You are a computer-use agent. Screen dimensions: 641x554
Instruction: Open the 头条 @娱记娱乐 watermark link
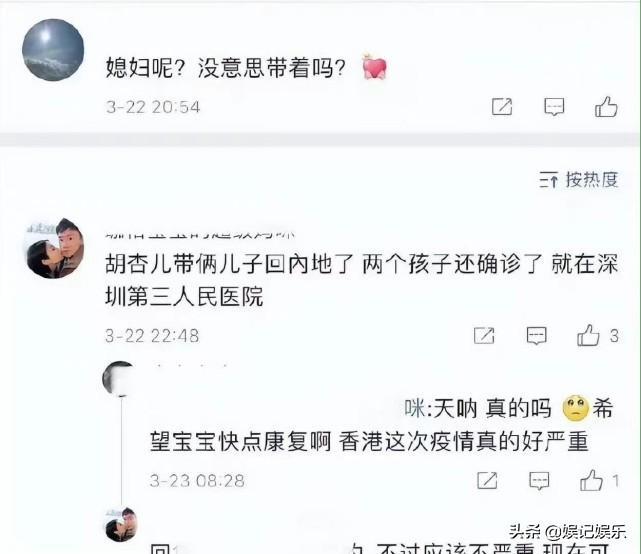[x=568, y=532]
